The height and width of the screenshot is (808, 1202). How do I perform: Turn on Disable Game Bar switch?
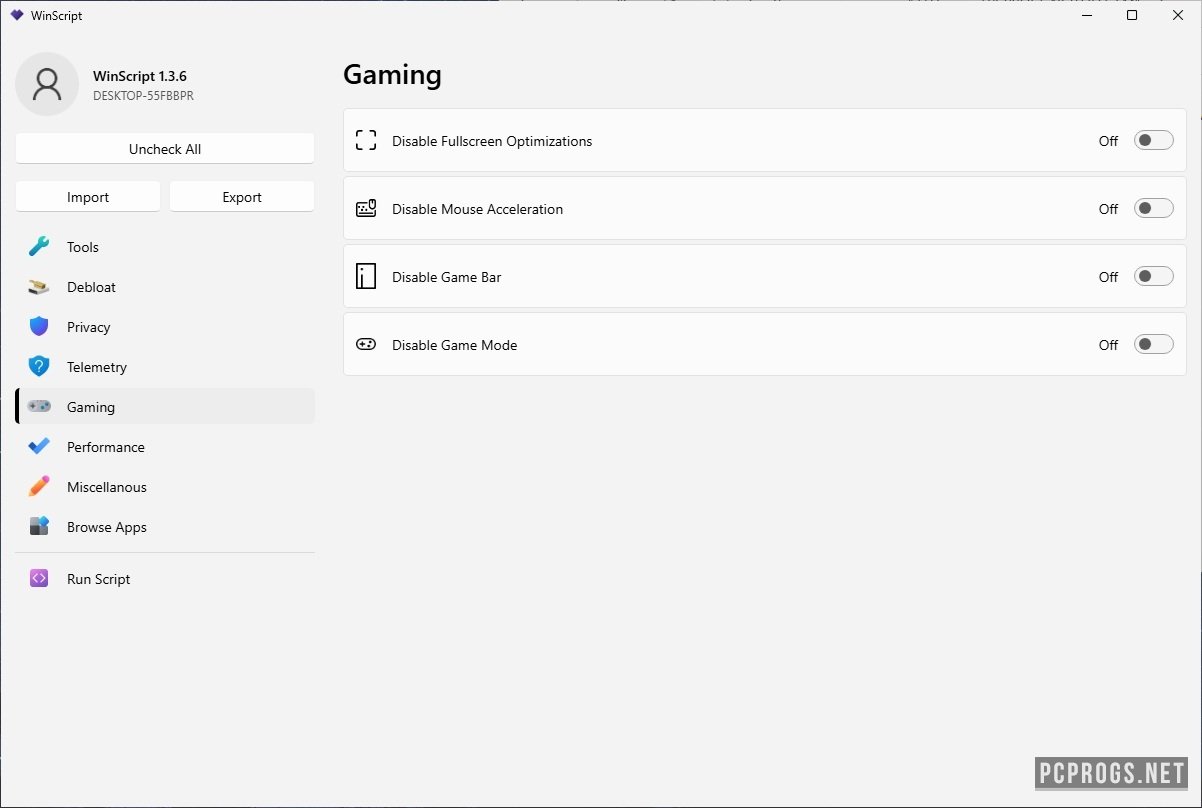[1153, 277]
